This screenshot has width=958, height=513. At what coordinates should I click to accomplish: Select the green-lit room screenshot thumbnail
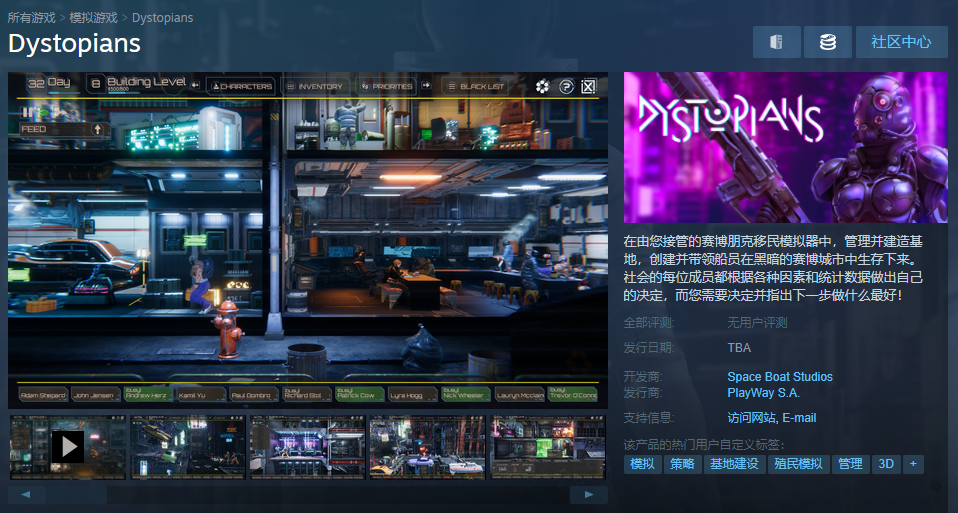(x=547, y=447)
